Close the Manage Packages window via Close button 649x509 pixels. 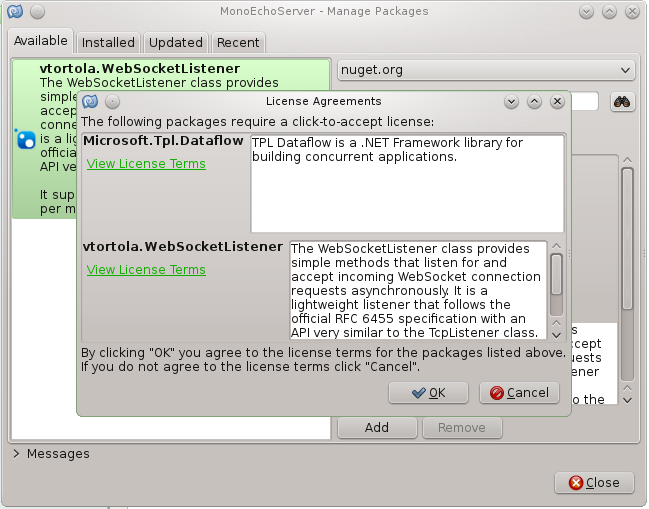[x=594, y=483]
